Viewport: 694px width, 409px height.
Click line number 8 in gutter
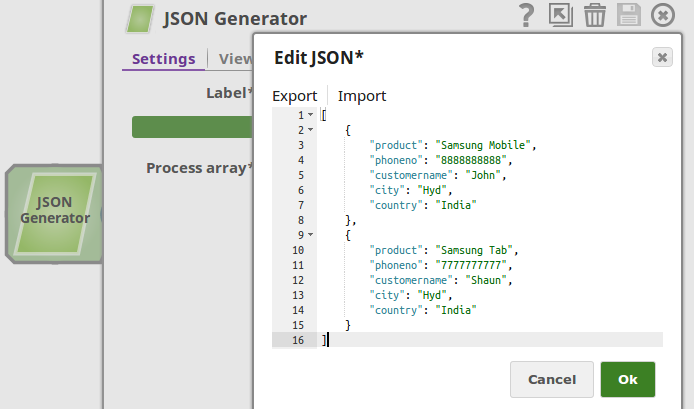pos(301,220)
